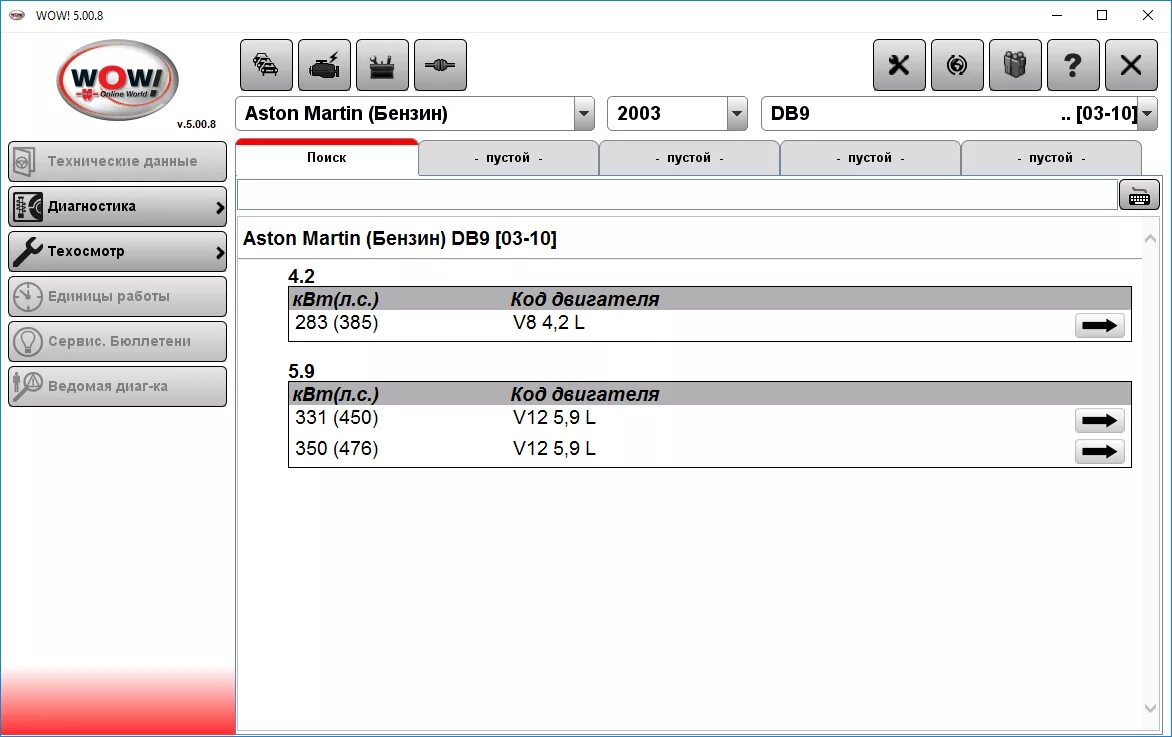Click the 5.9 engine group heading
The width and height of the screenshot is (1172, 737).
(301, 371)
